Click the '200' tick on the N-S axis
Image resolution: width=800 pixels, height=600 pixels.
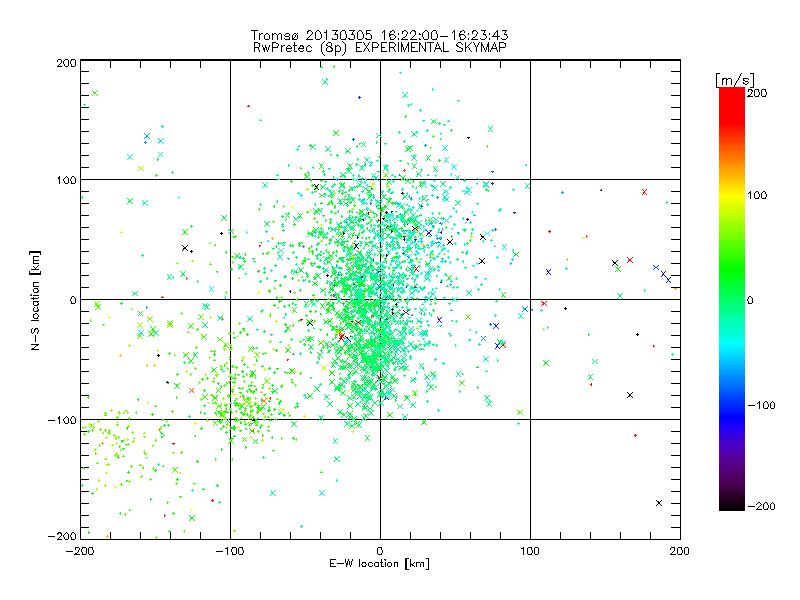[x=66, y=63]
